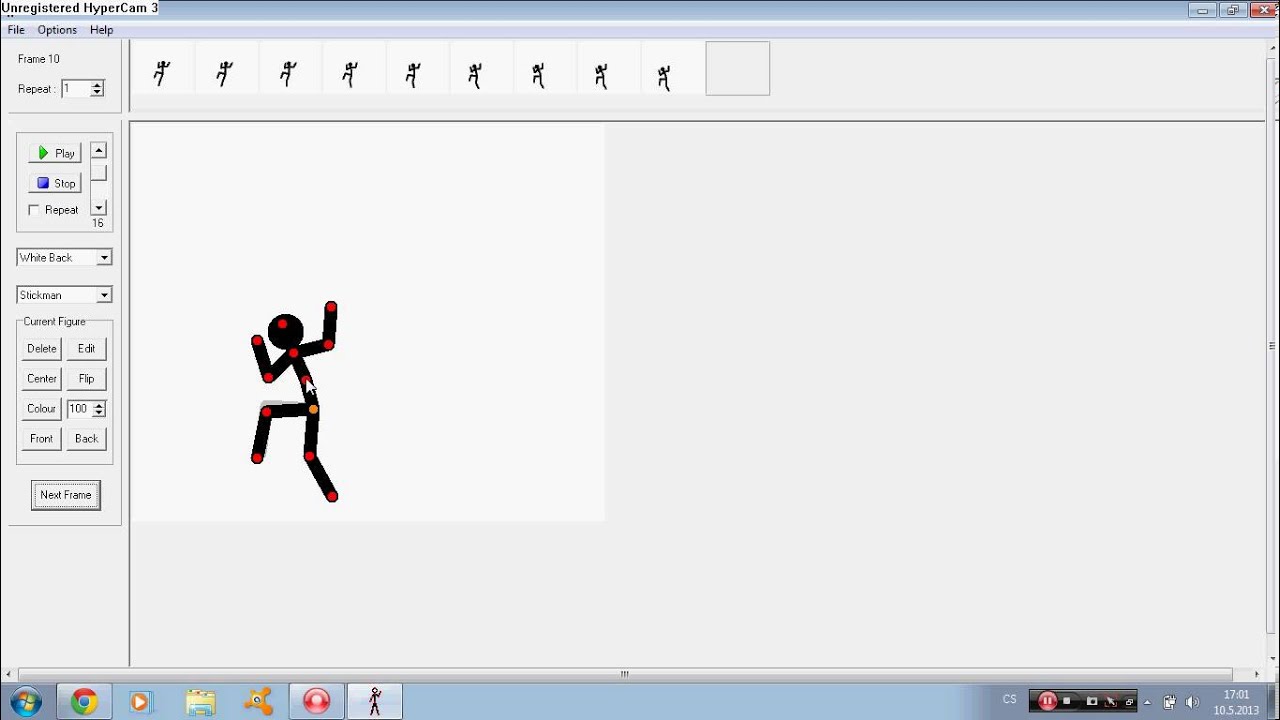Click the Pivot stickman icon in the taskbar

[x=375, y=702]
